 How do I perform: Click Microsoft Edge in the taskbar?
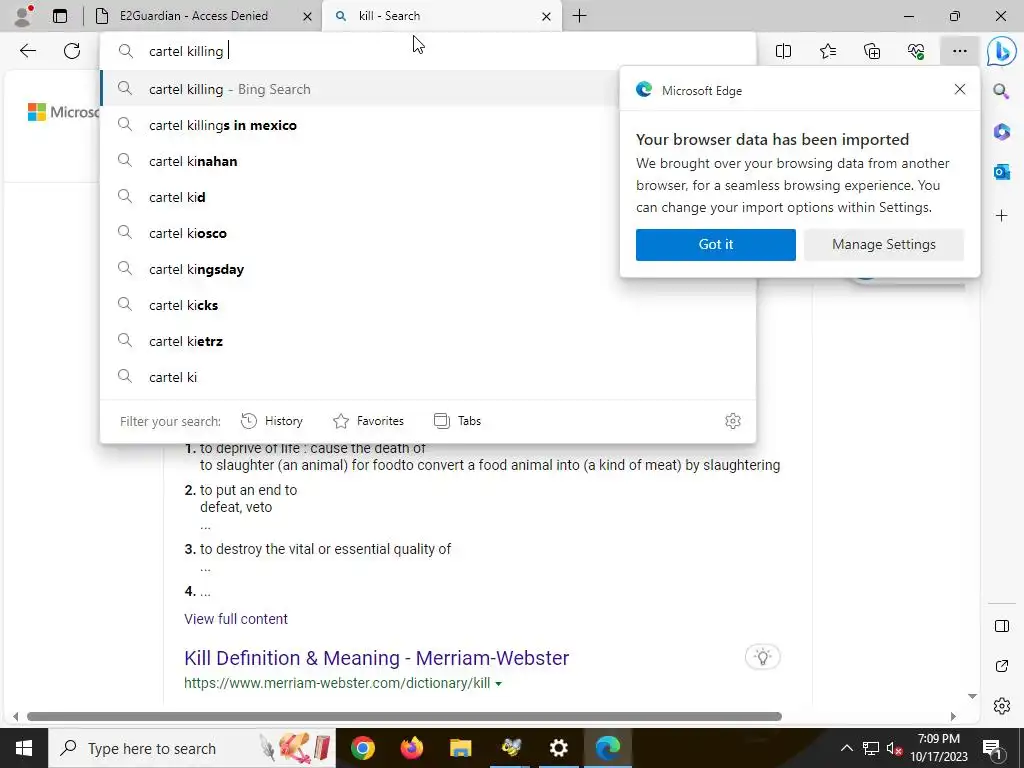coord(607,748)
